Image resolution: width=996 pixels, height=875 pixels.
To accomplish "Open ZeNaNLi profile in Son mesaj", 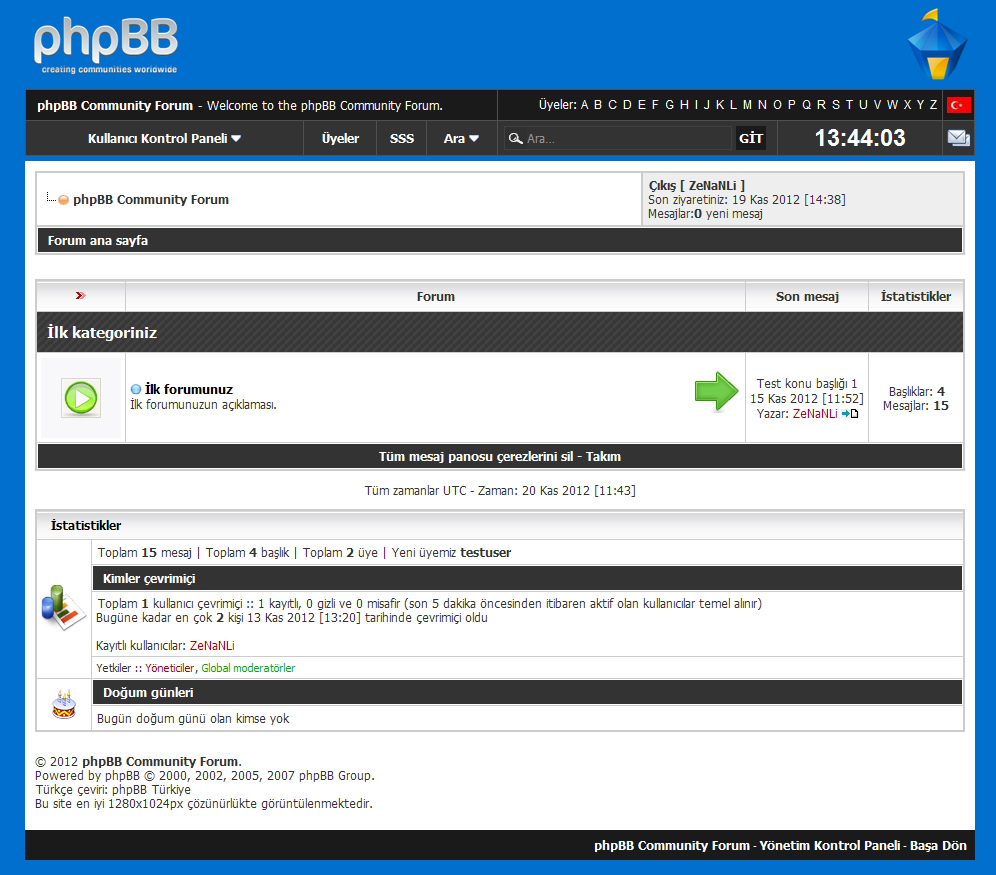I will click(x=815, y=414).
